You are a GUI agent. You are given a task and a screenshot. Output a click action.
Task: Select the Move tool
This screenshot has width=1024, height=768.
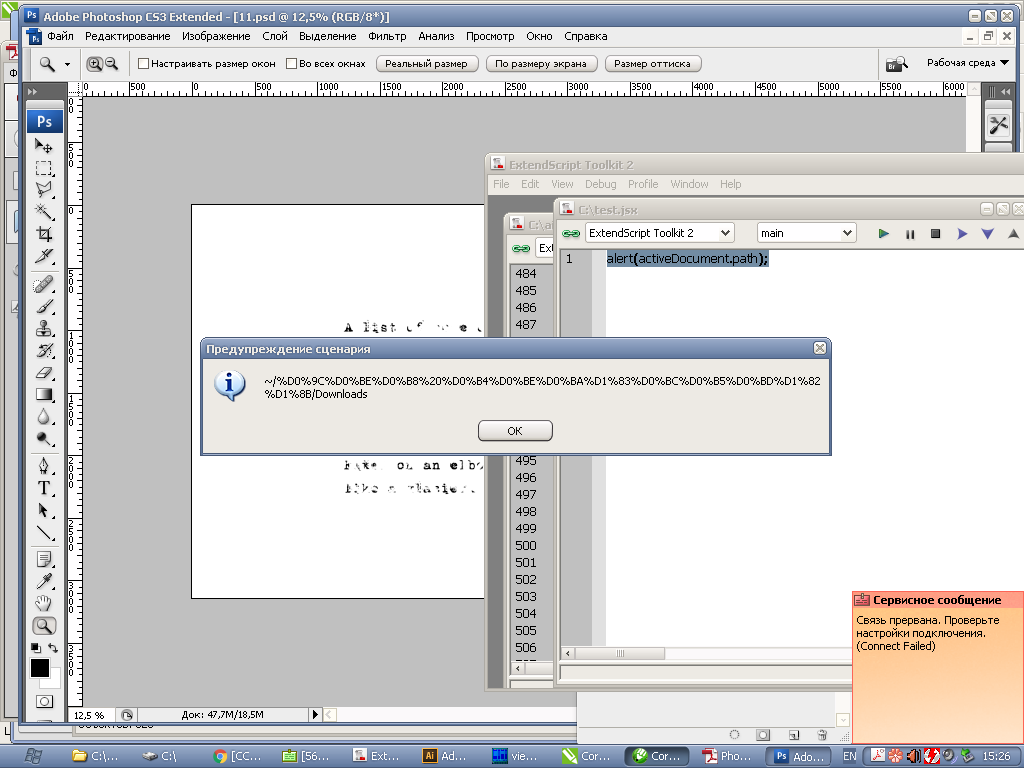click(44, 146)
